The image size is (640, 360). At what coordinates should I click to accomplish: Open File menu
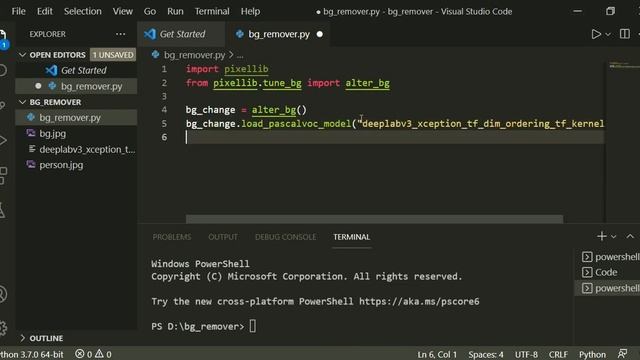click(x=18, y=11)
